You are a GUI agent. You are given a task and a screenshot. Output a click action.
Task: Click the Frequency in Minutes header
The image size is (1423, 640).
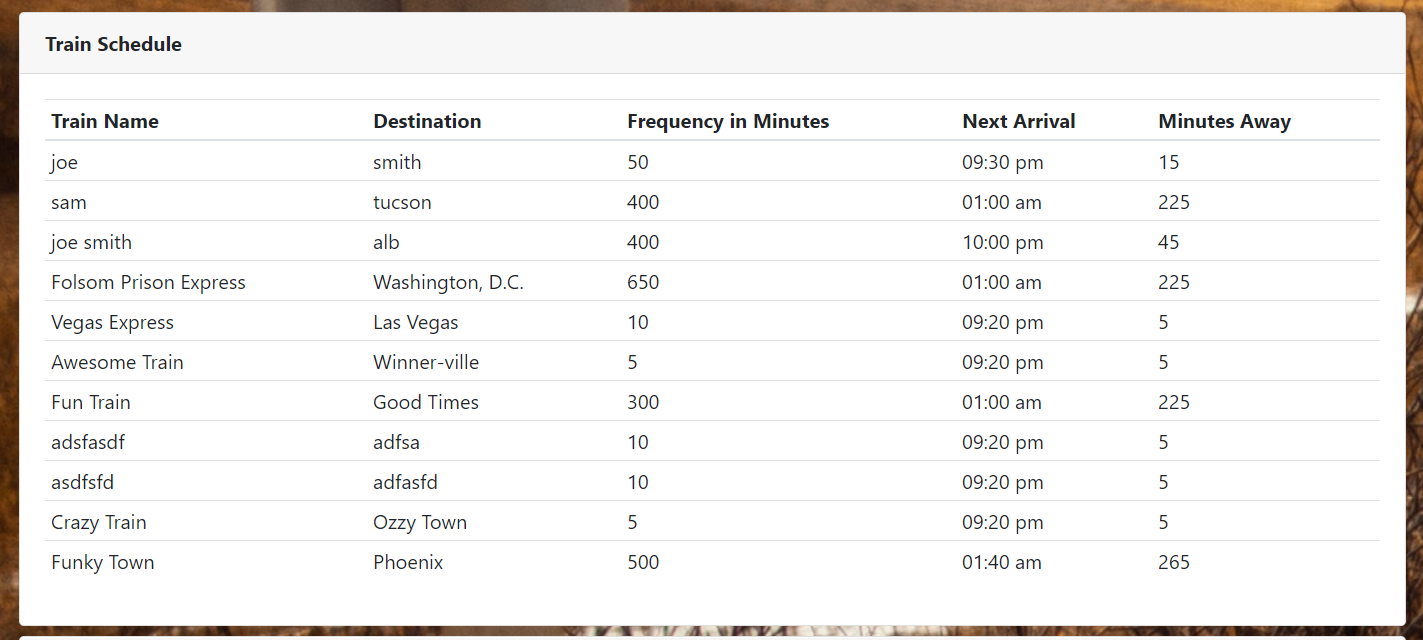coord(728,121)
